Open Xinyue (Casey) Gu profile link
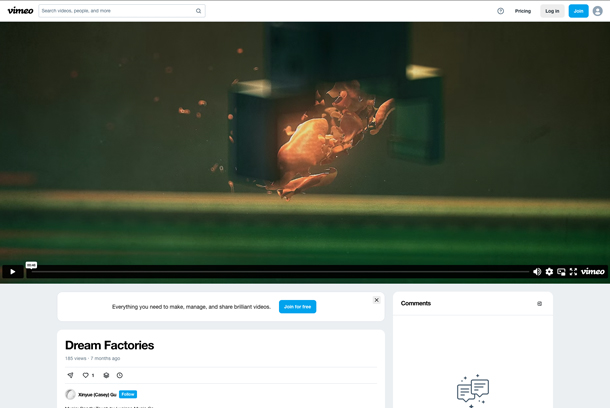The width and height of the screenshot is (610, 408). pos(97,394)
